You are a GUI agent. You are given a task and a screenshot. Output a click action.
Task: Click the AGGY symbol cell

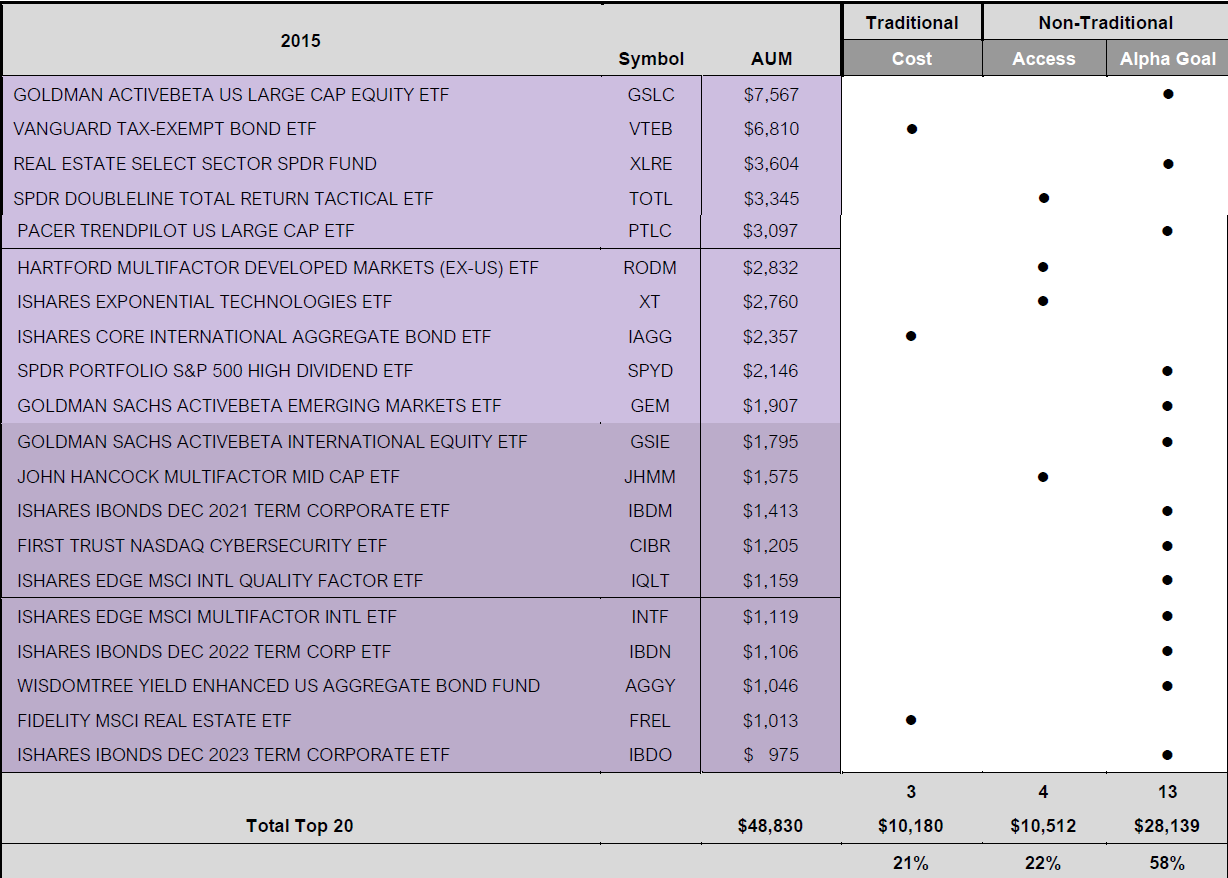pos(650,686)
